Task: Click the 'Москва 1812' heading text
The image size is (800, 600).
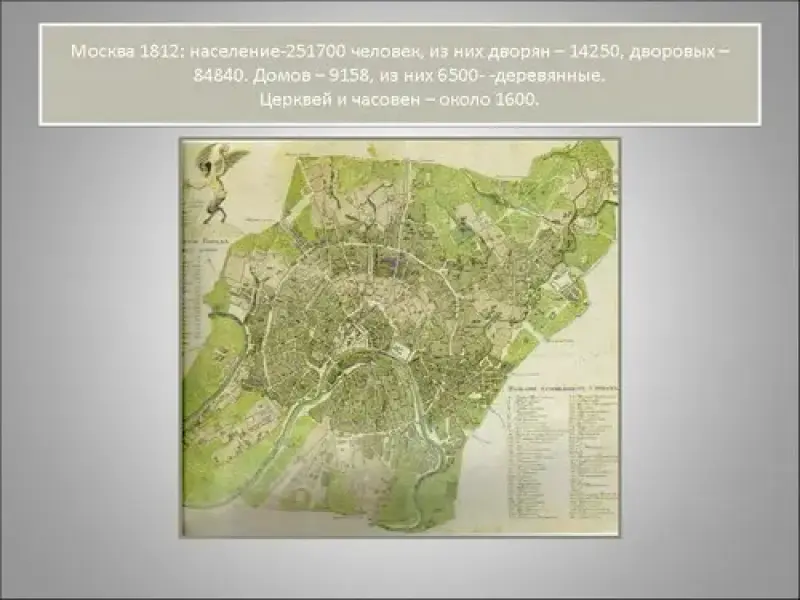Action: coord(111,51)
